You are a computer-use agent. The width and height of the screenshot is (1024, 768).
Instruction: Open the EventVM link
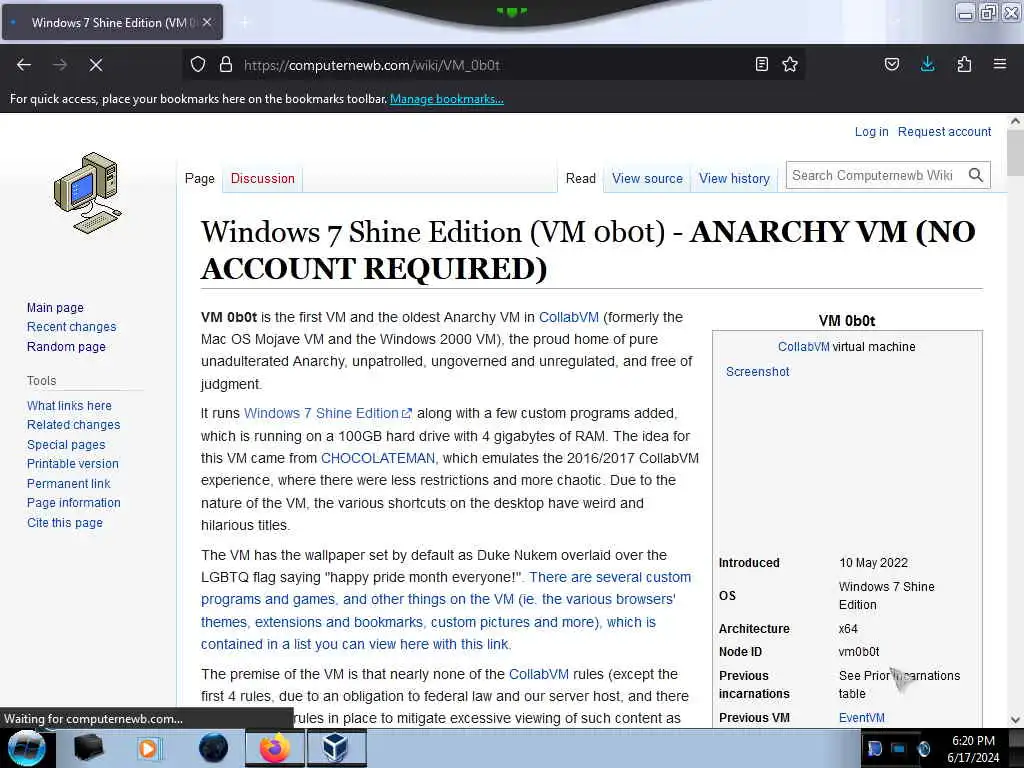click(861, 717)
